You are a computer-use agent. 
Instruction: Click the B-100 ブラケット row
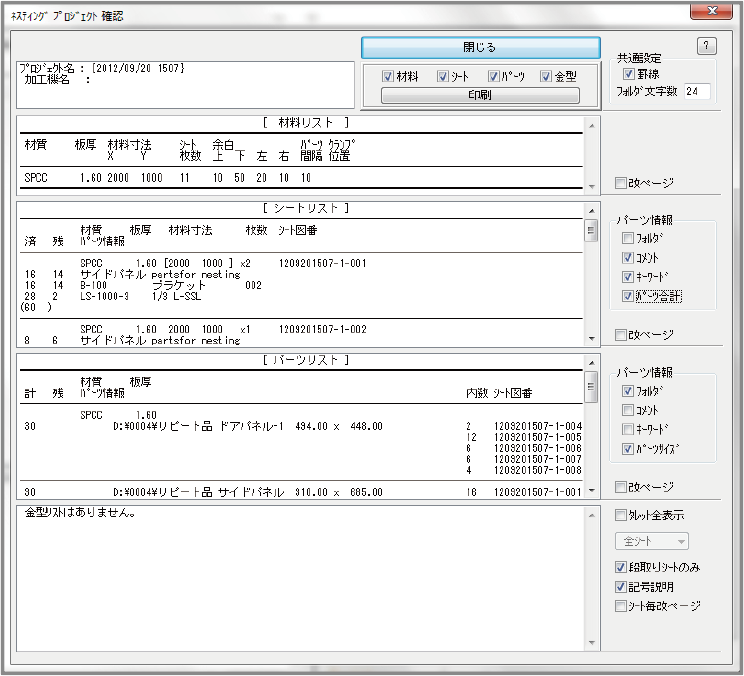[x=143, y=285]
